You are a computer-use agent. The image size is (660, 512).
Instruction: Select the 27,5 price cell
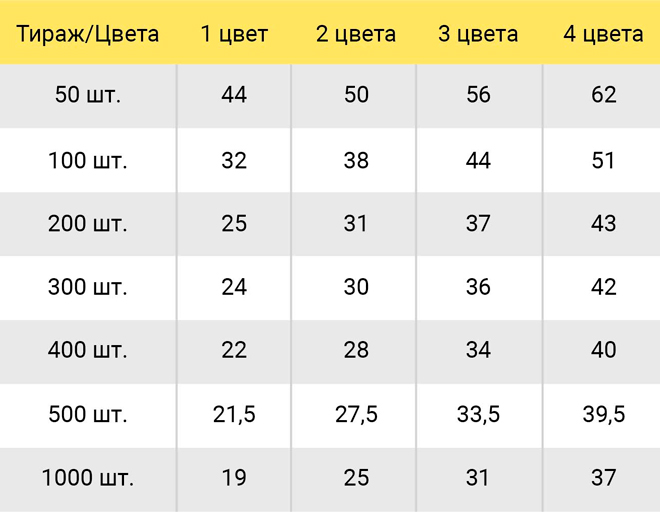(356, 414)
